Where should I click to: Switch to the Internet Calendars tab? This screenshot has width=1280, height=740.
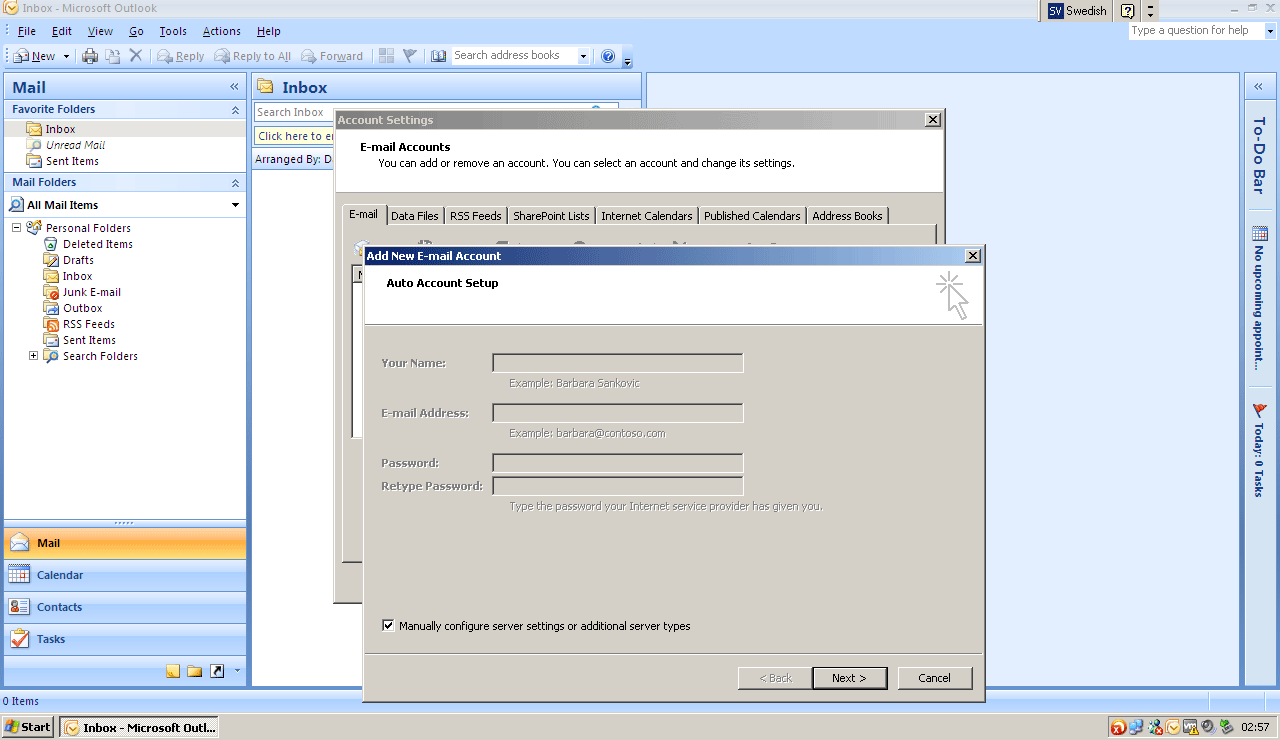point(647,216)
